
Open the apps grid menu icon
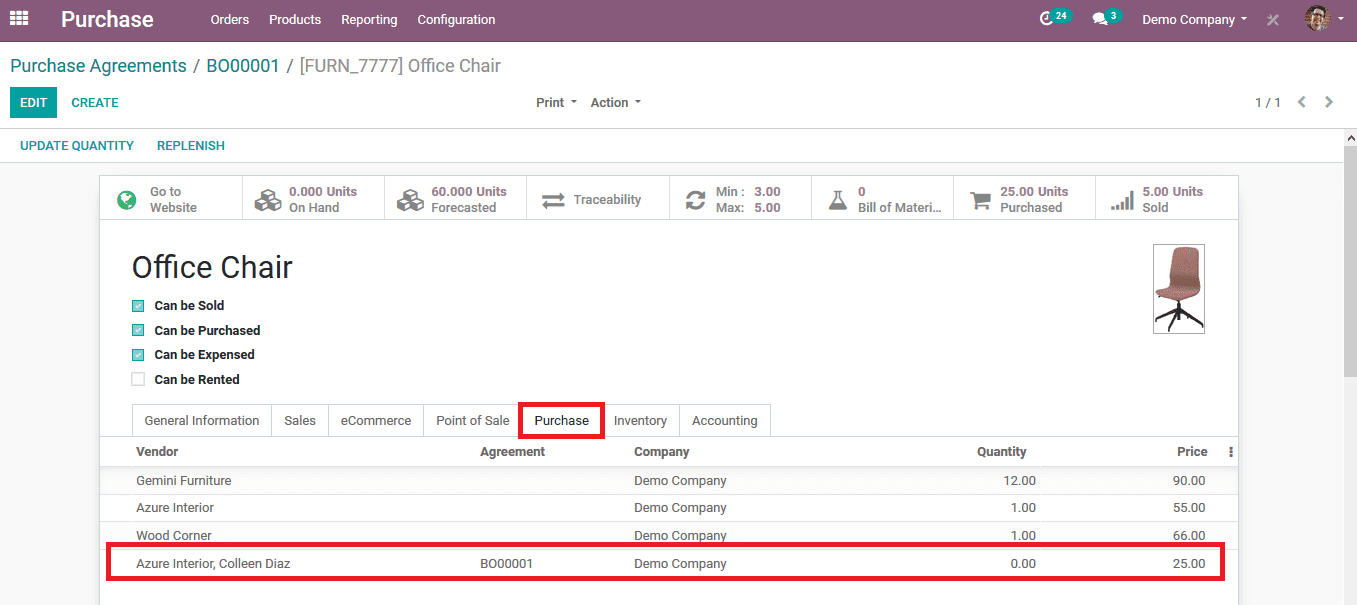click(19, 18)
